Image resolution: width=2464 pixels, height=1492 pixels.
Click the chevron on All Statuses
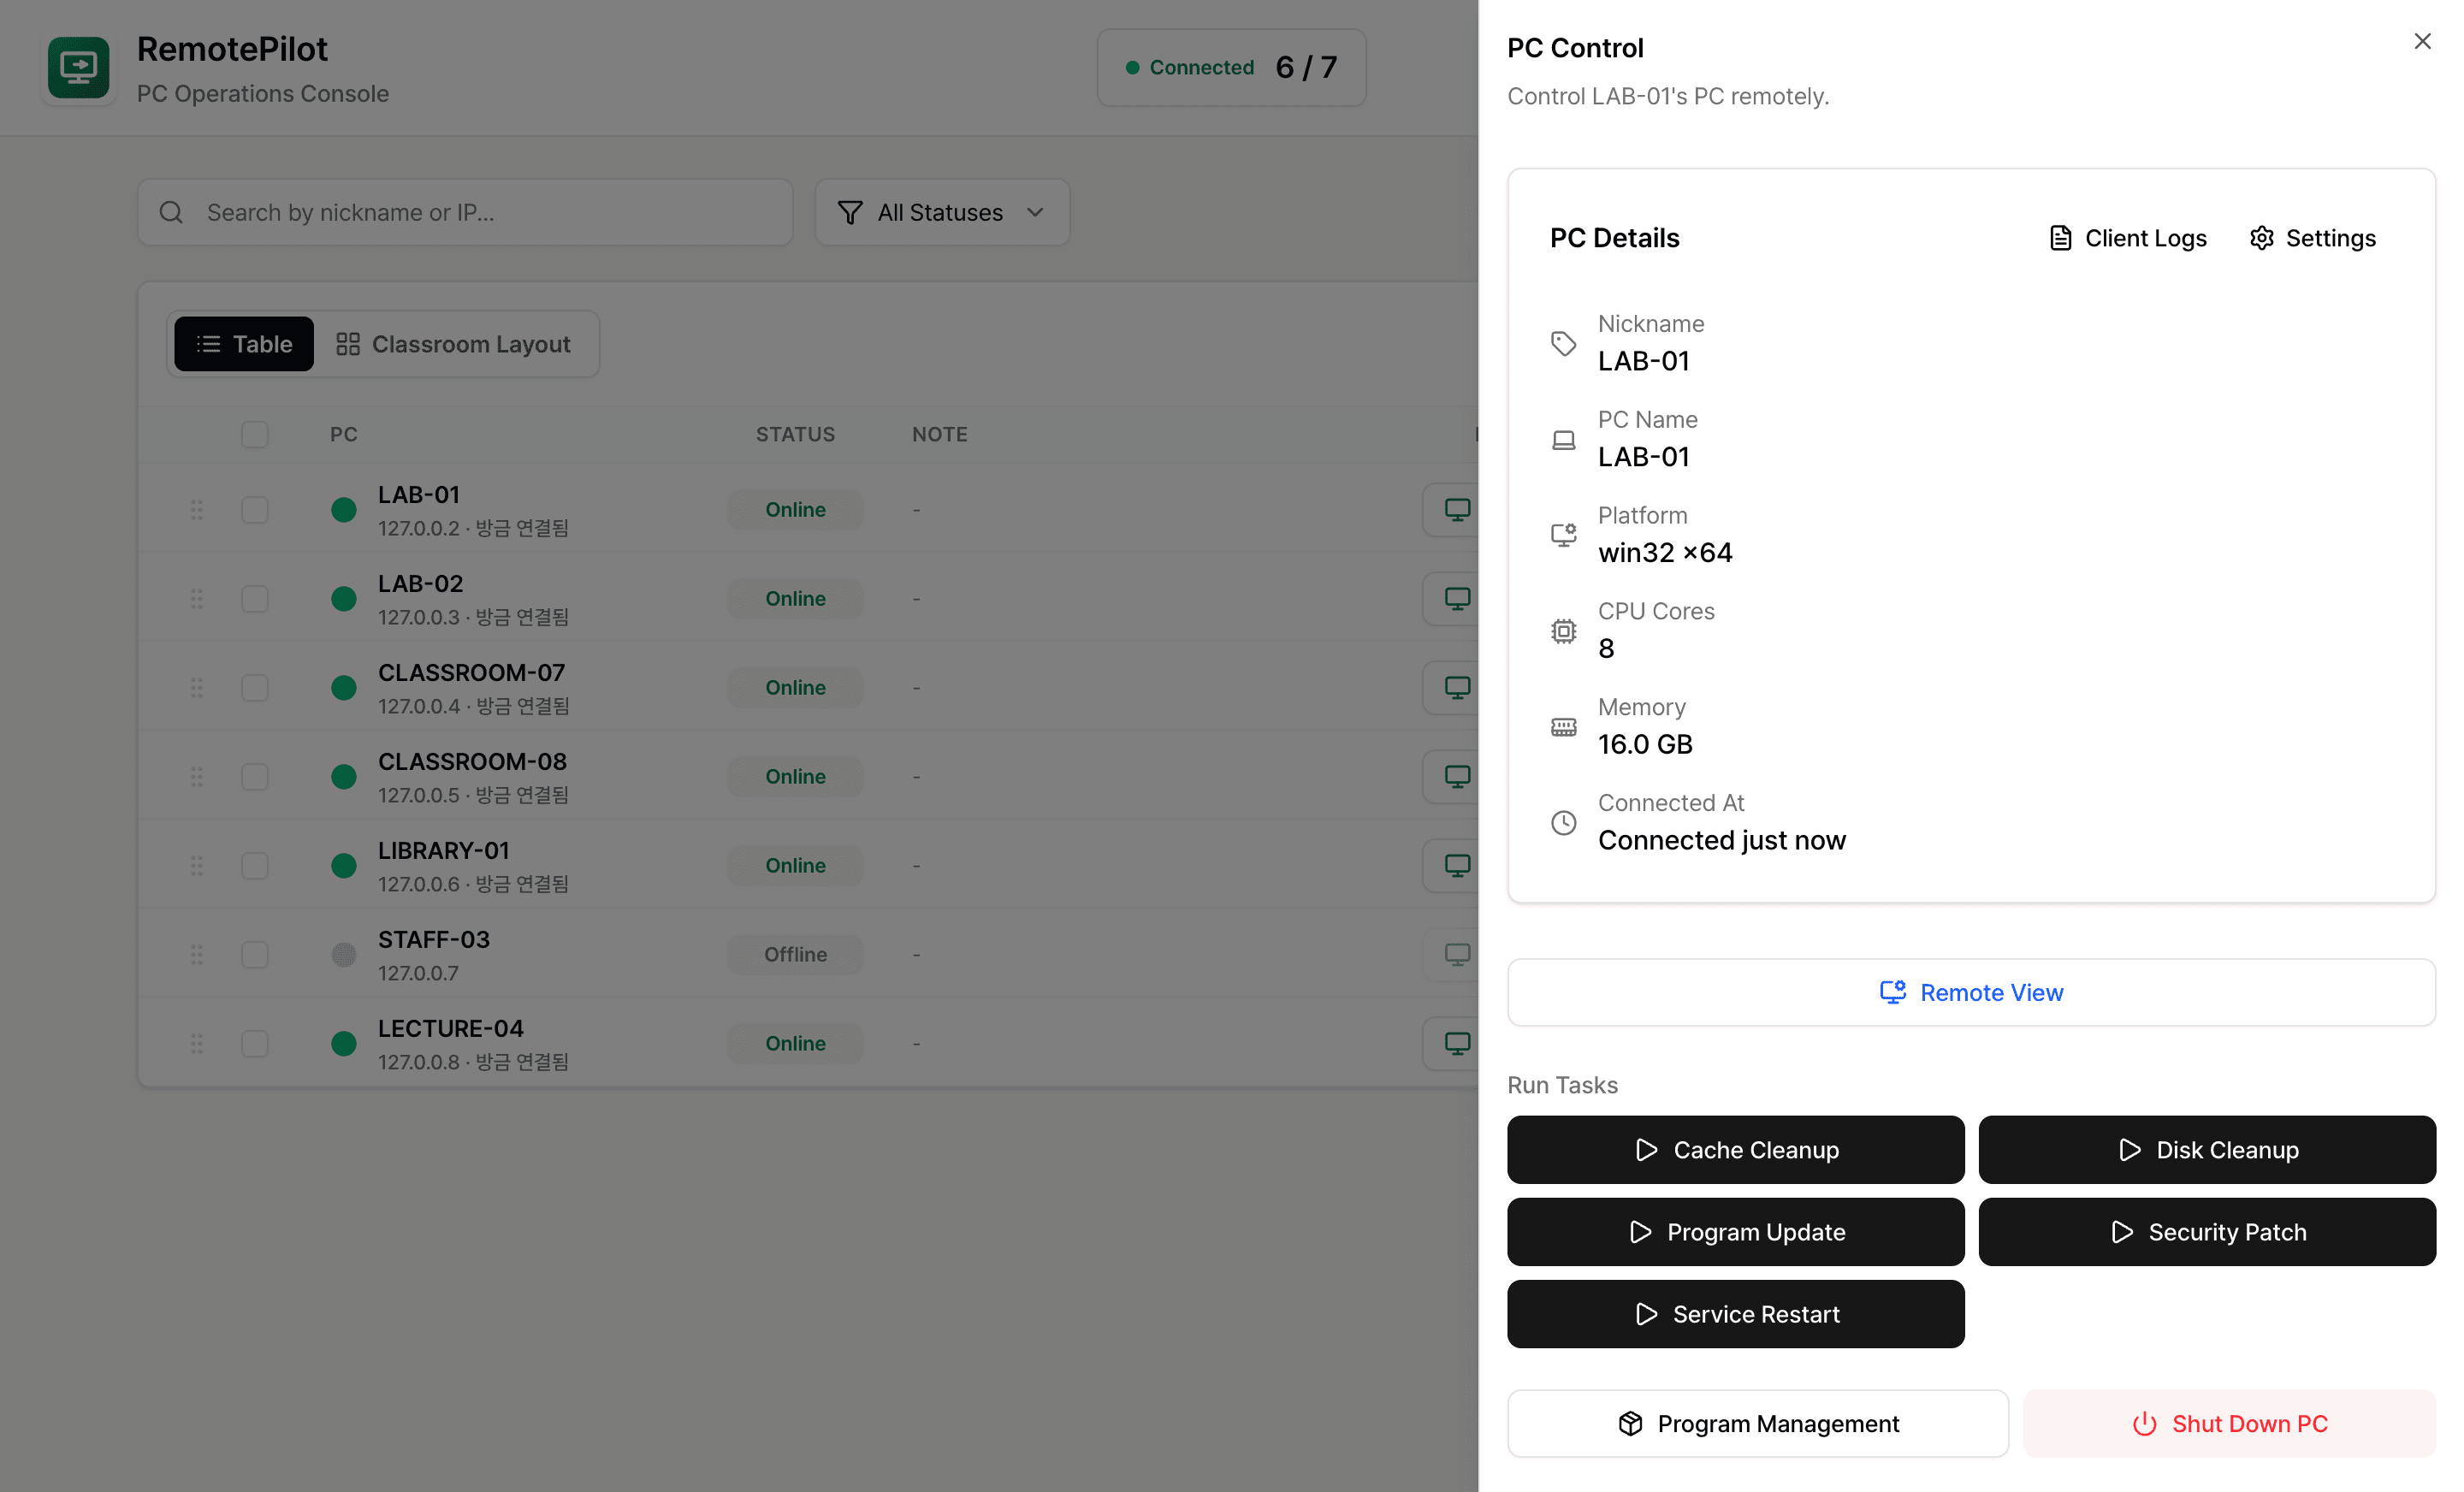[x=1035, y=212]
